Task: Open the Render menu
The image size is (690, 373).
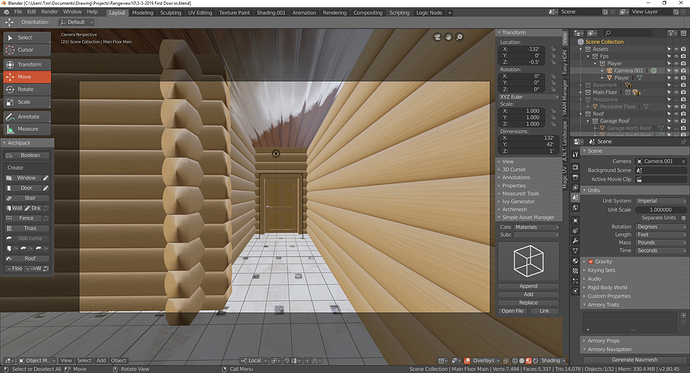Action: point(50,12)
